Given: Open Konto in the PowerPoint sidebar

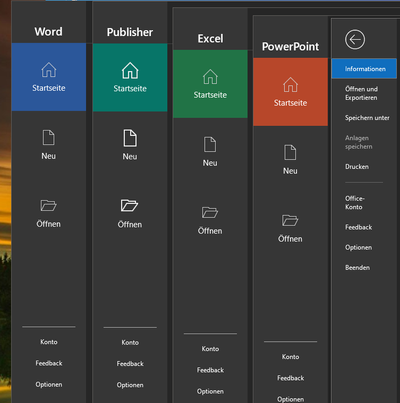Looking at the screenshot, I should (290, 357).
